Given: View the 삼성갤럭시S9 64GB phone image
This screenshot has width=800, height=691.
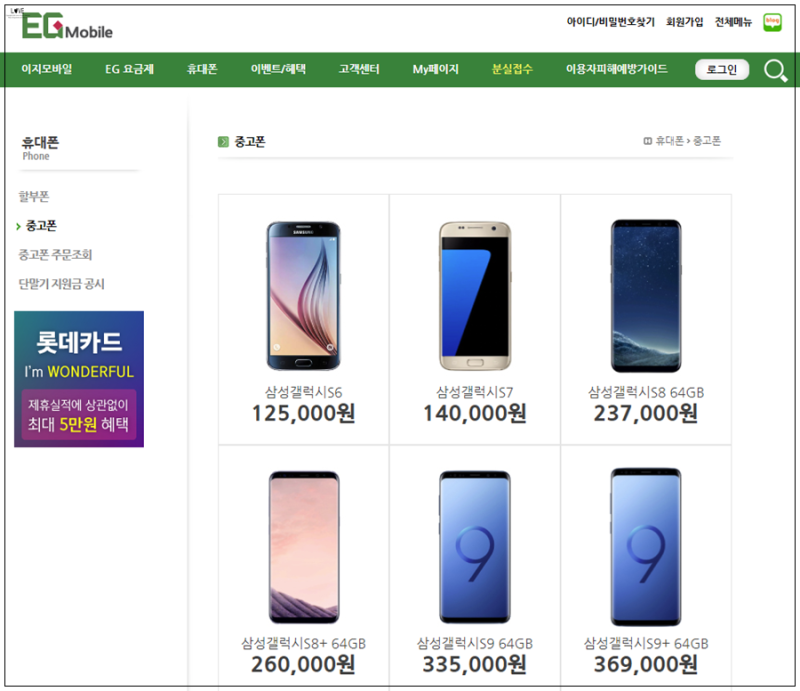Looking at the screenshot, I should pyautogui.click(x=475, y=547).
